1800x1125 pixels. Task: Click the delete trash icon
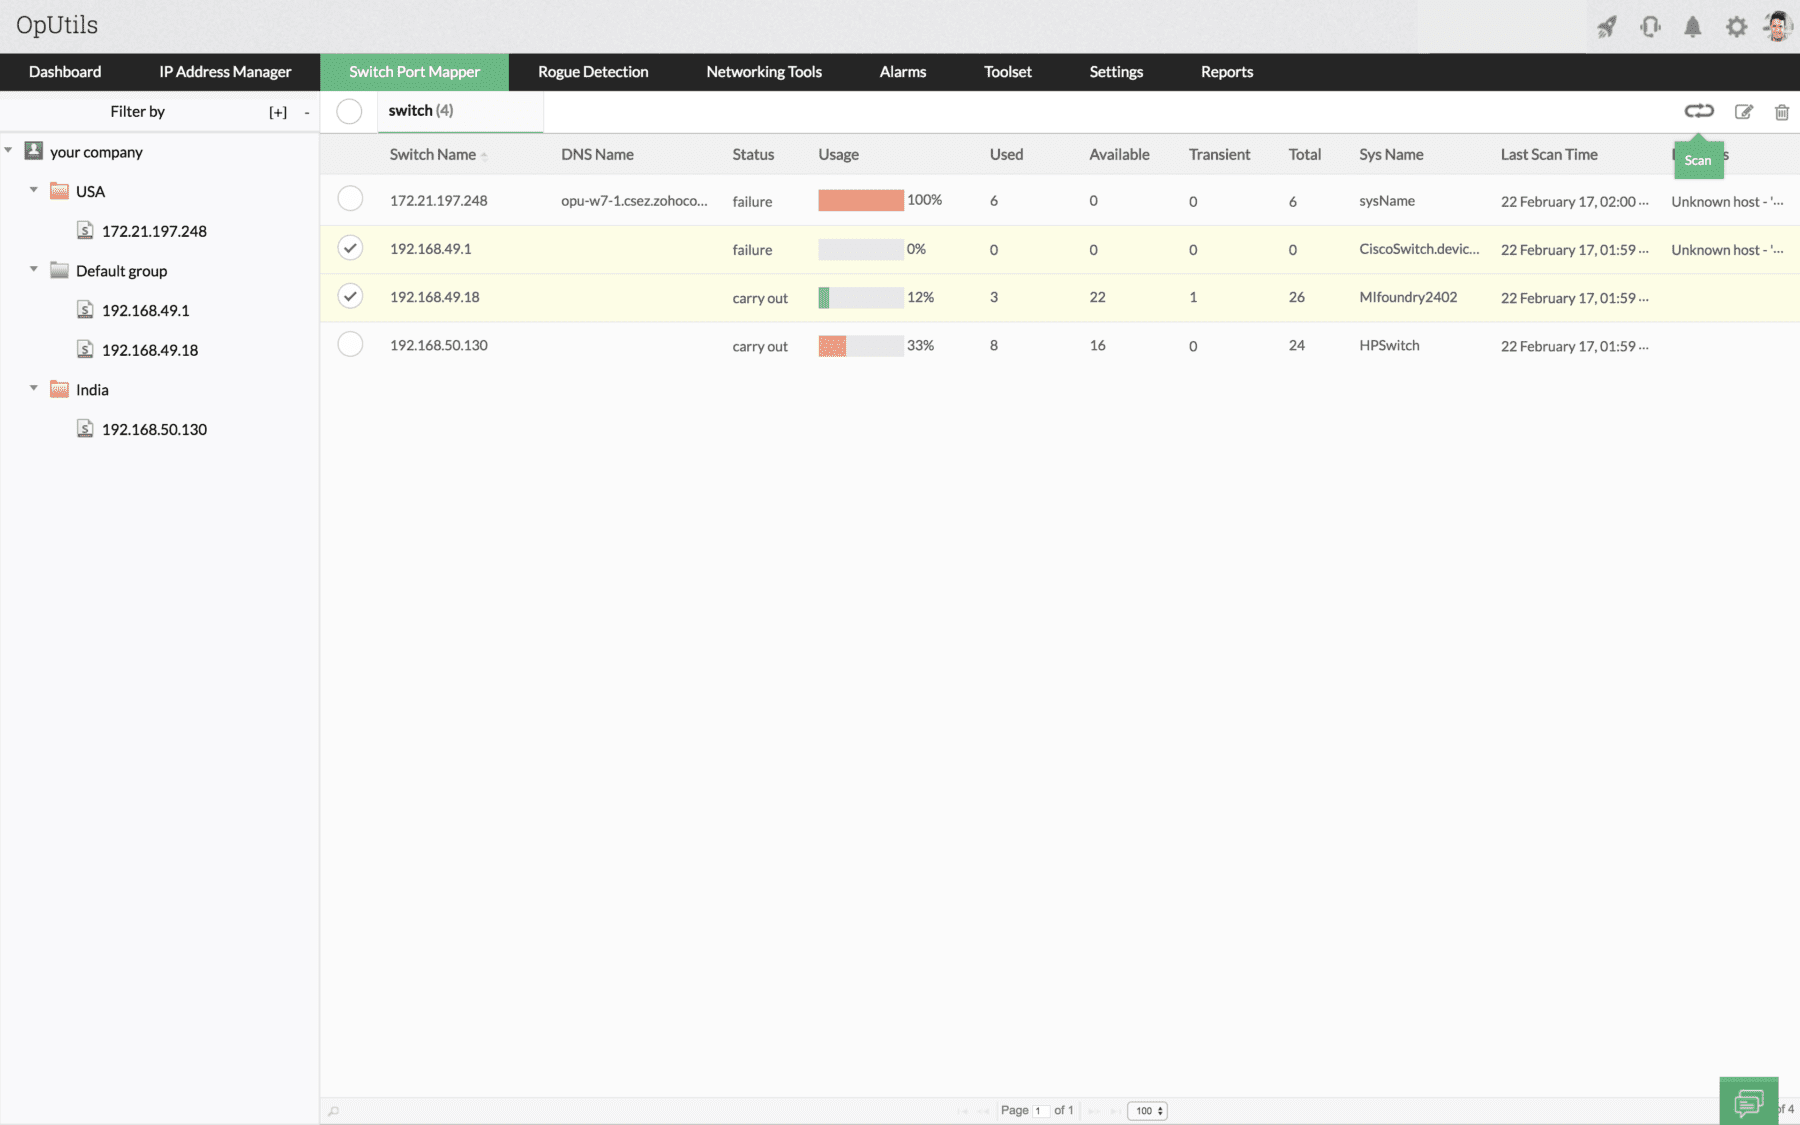(x=1781, y=112)
